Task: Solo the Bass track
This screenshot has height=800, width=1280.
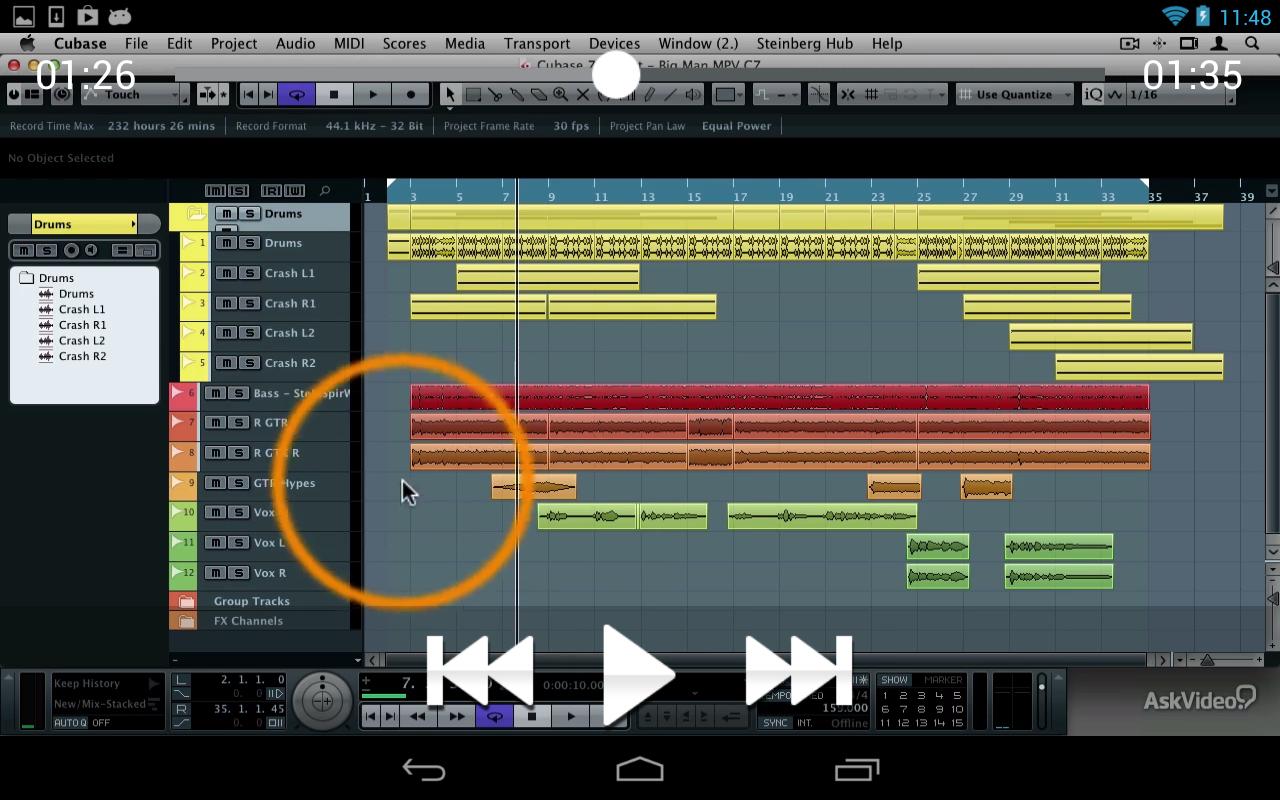Action: (239, 393)
